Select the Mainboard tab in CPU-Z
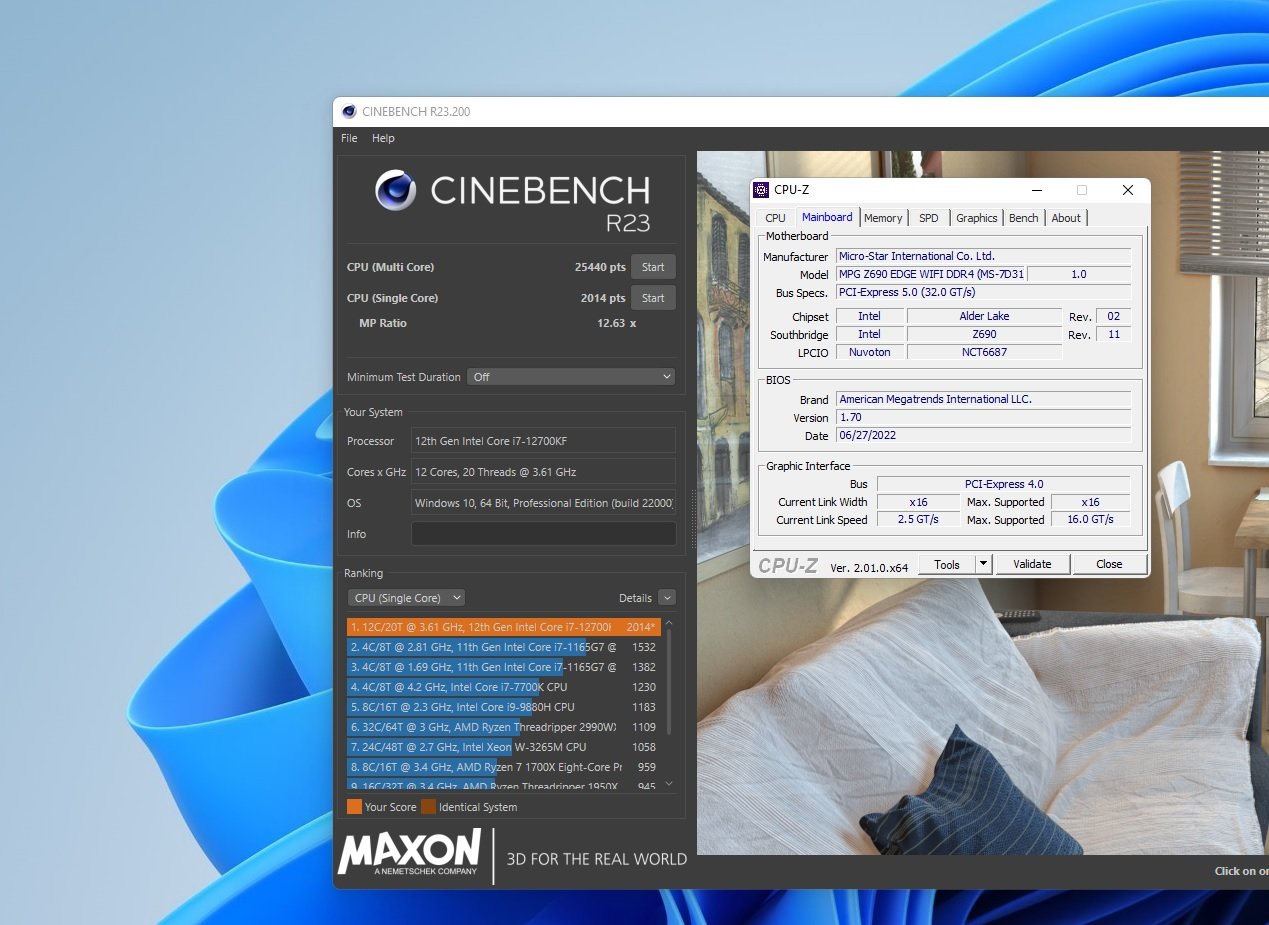Viewport: 1269px width, 925px height. tap(827, 217)
